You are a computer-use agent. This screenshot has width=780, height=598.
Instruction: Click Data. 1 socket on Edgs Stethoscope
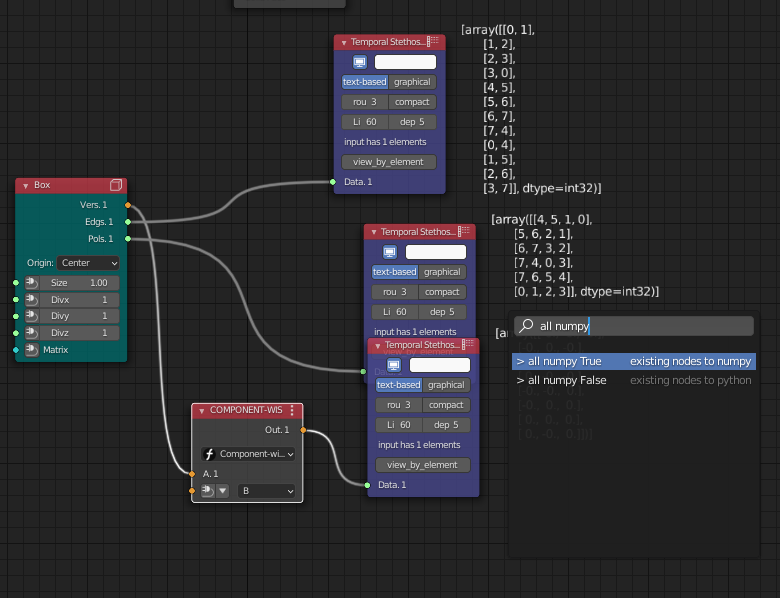(x=333, y=182)
